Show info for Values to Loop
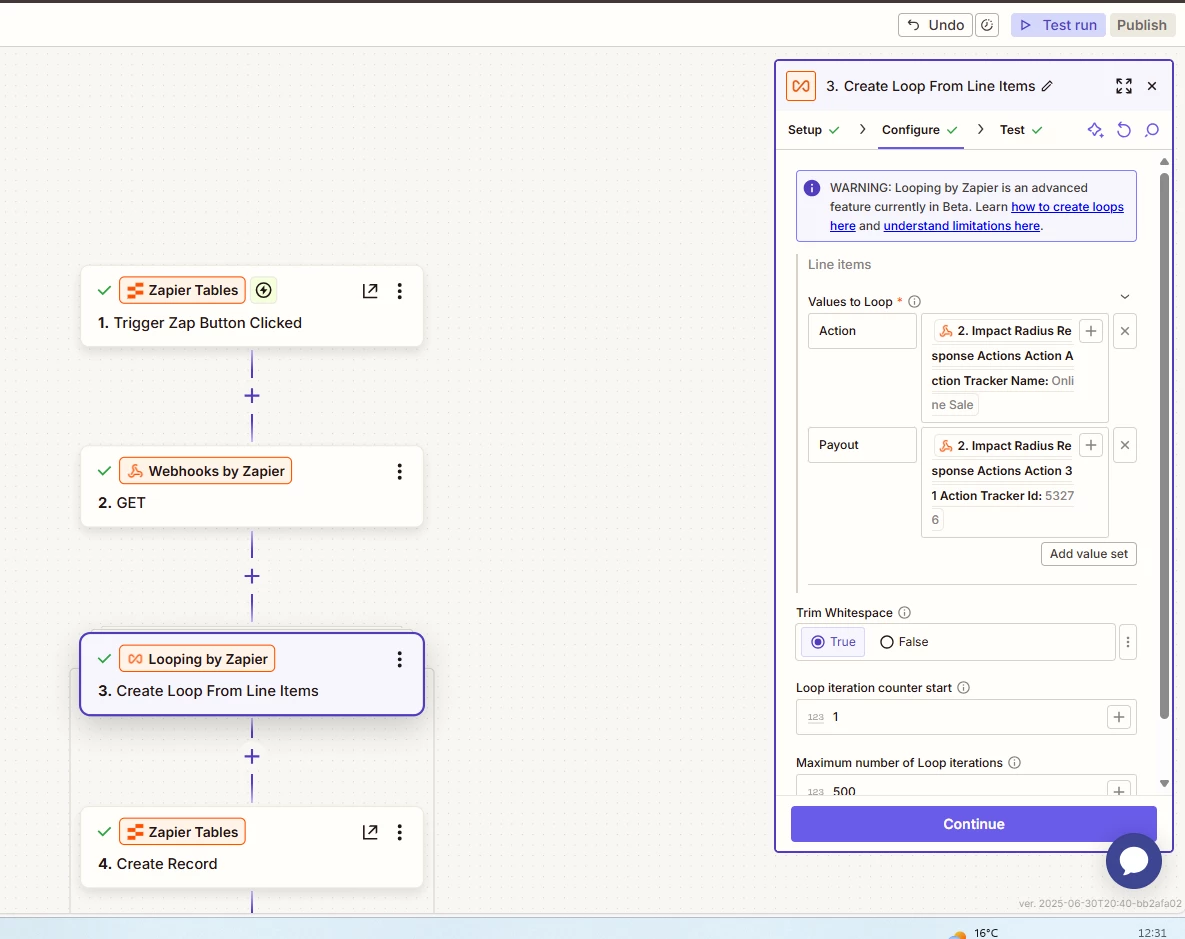The width and height of the screenshot is (1185, 939). tap(914, 302)
